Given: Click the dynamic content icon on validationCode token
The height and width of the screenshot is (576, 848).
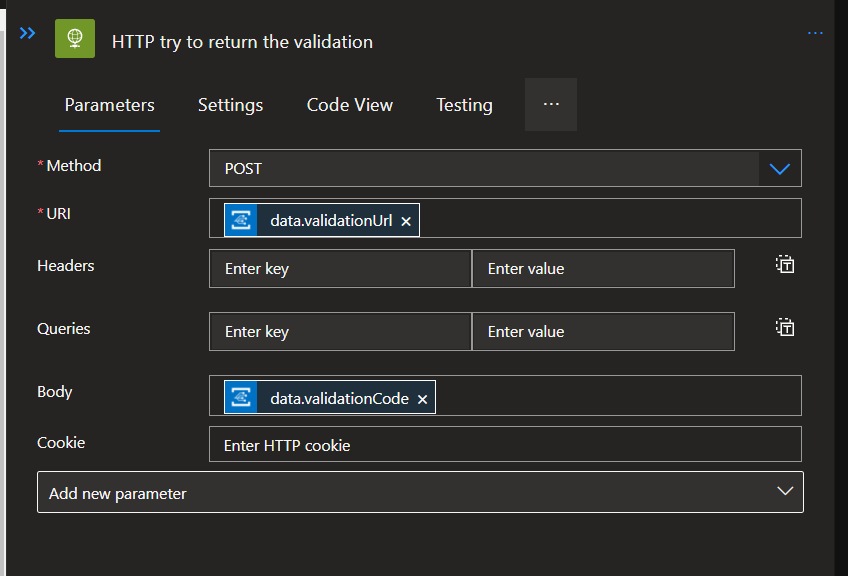Looking at the screenshot, I should 240,398.
